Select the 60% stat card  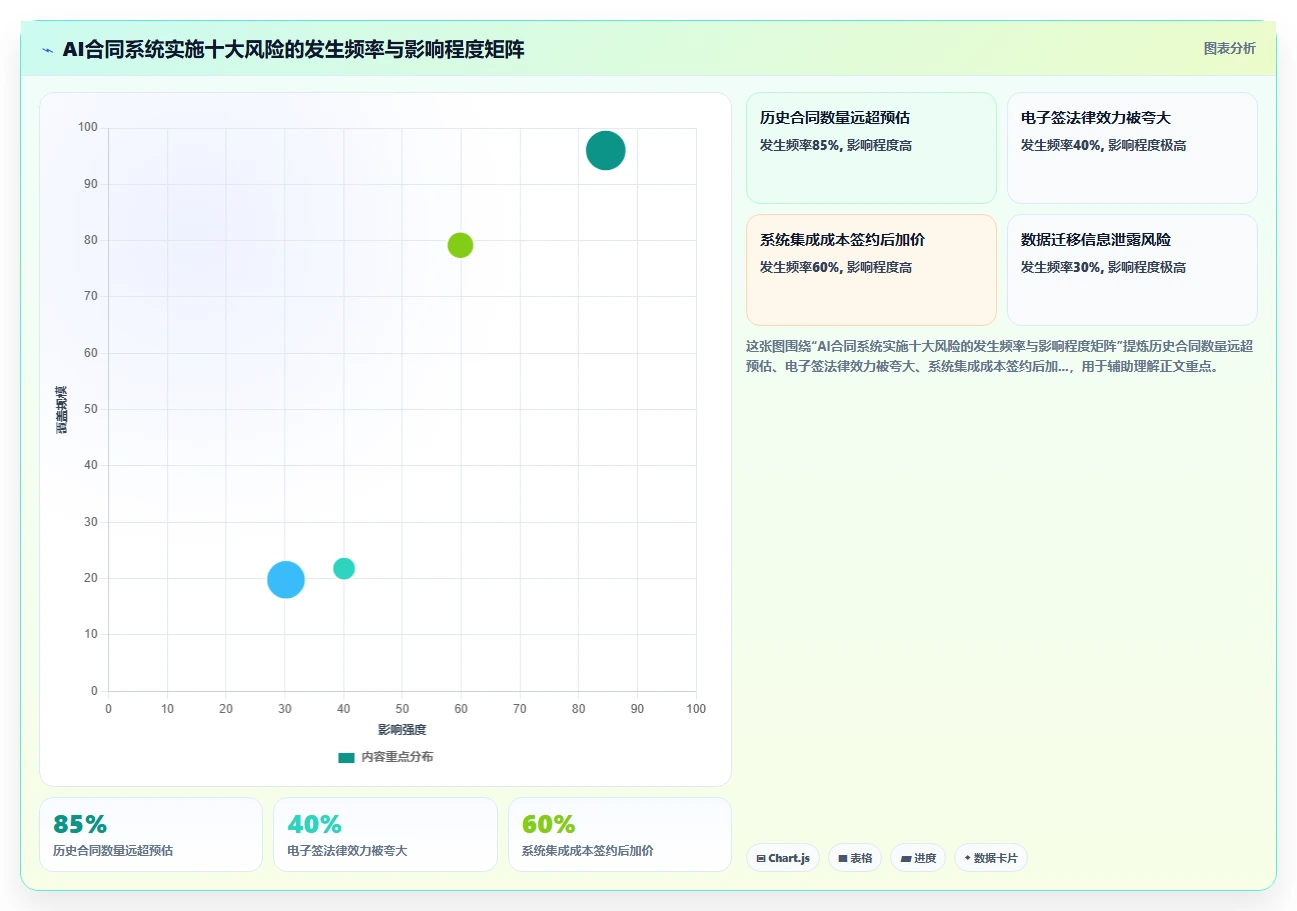620,835
